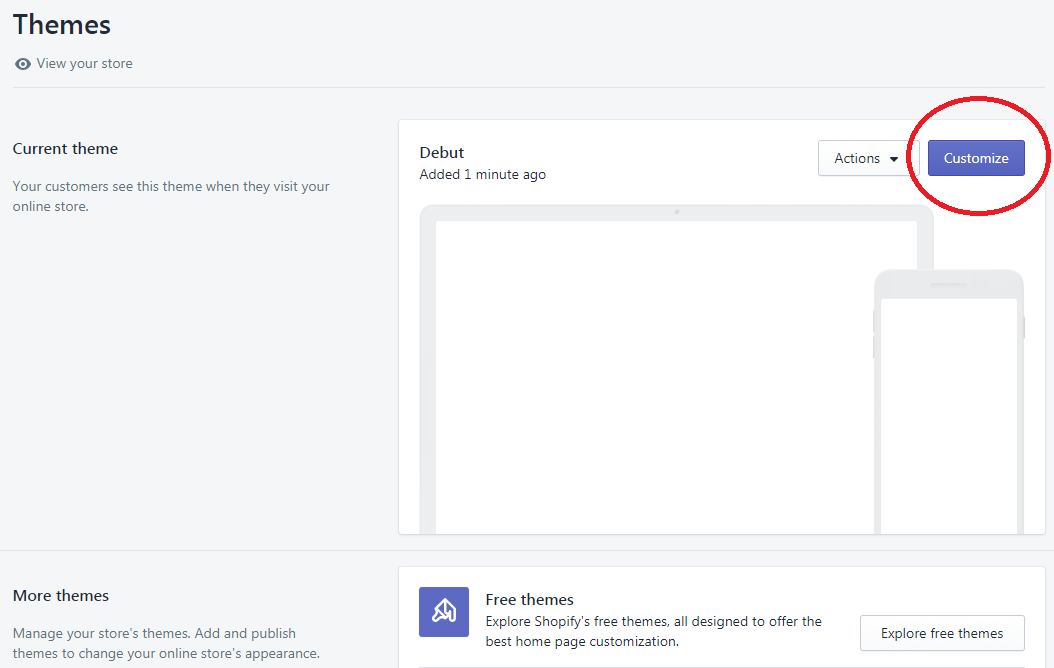This screenshot has height=668, width=1054.
Task: Click the Debut theme name
Action: (x=442, y=153)
